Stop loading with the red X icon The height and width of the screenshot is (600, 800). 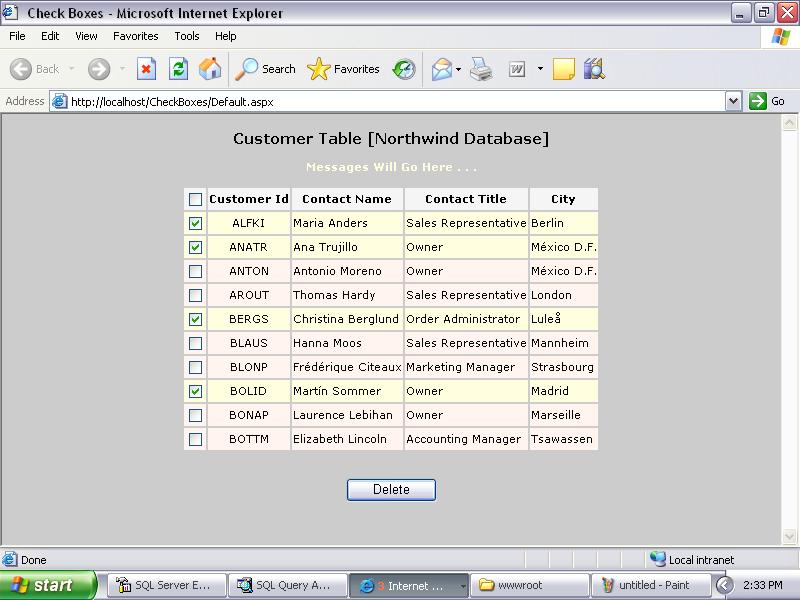[146, 69]
